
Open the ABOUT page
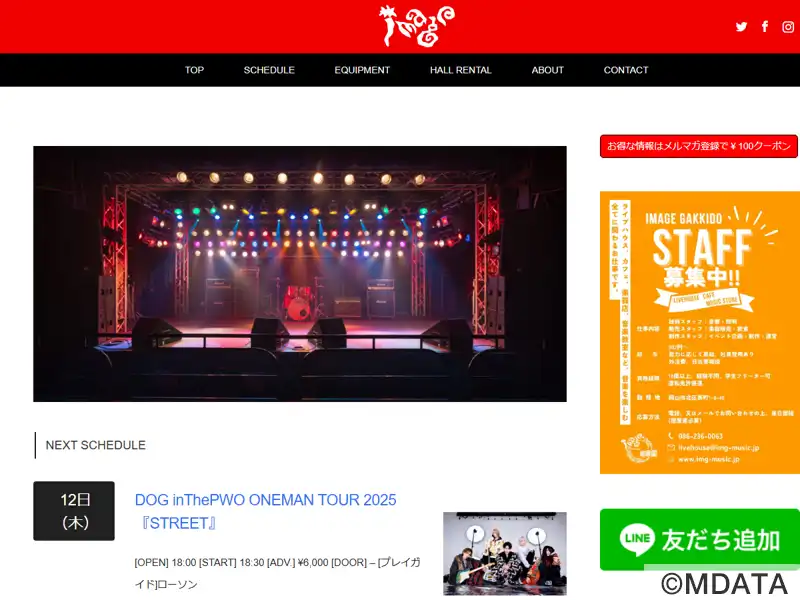[x=547, y=70]
